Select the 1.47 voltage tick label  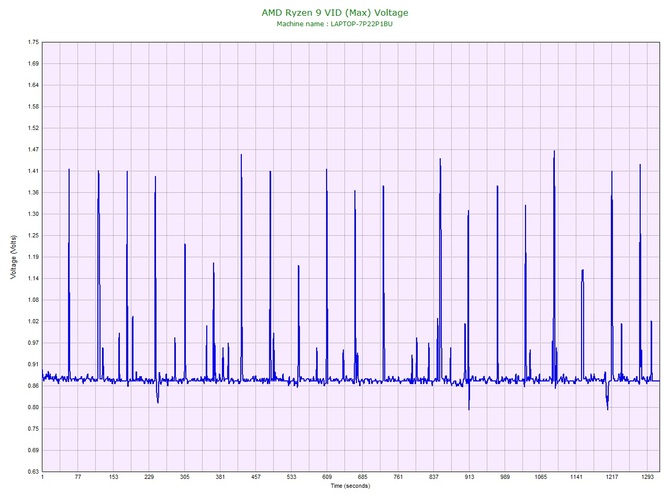click(33, 150)
